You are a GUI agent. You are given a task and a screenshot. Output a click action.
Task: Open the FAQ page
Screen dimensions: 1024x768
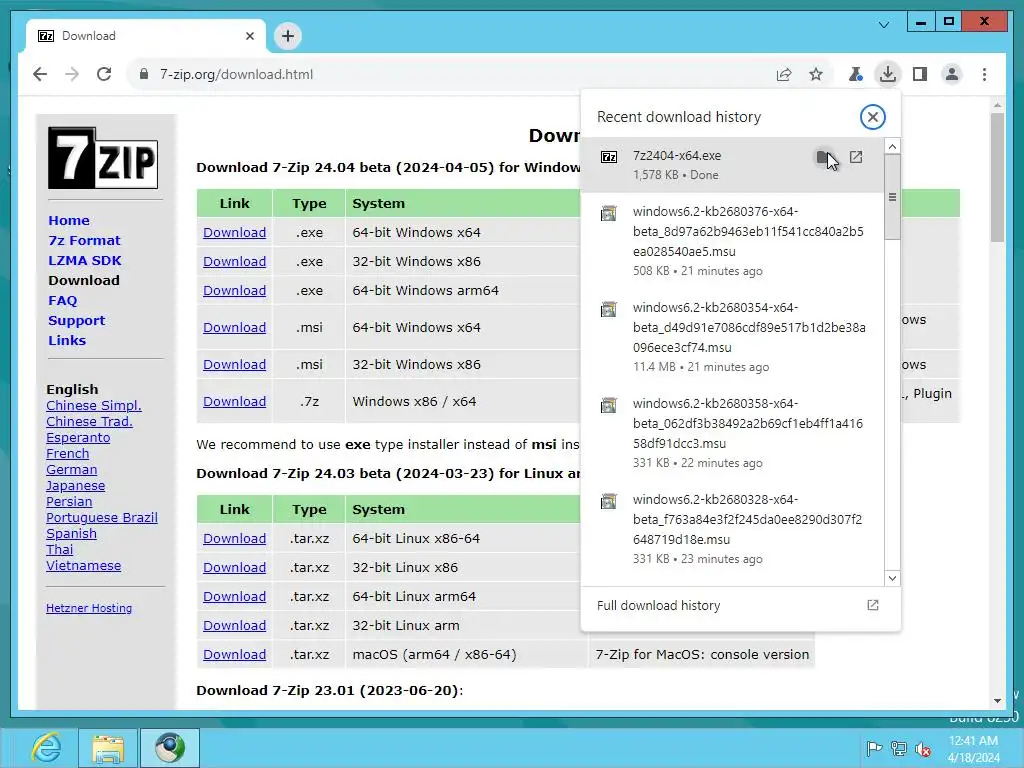click(x=63, y=300)
